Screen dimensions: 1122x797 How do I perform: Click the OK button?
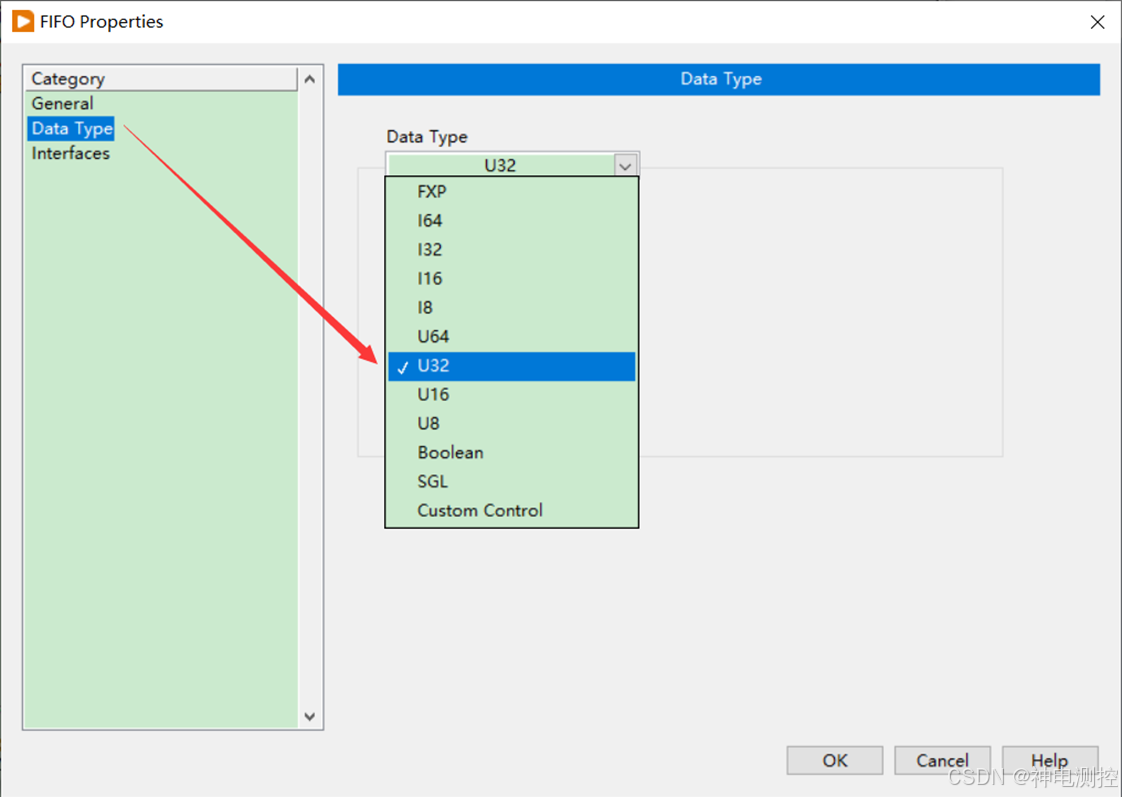click(x=834, y=760)
